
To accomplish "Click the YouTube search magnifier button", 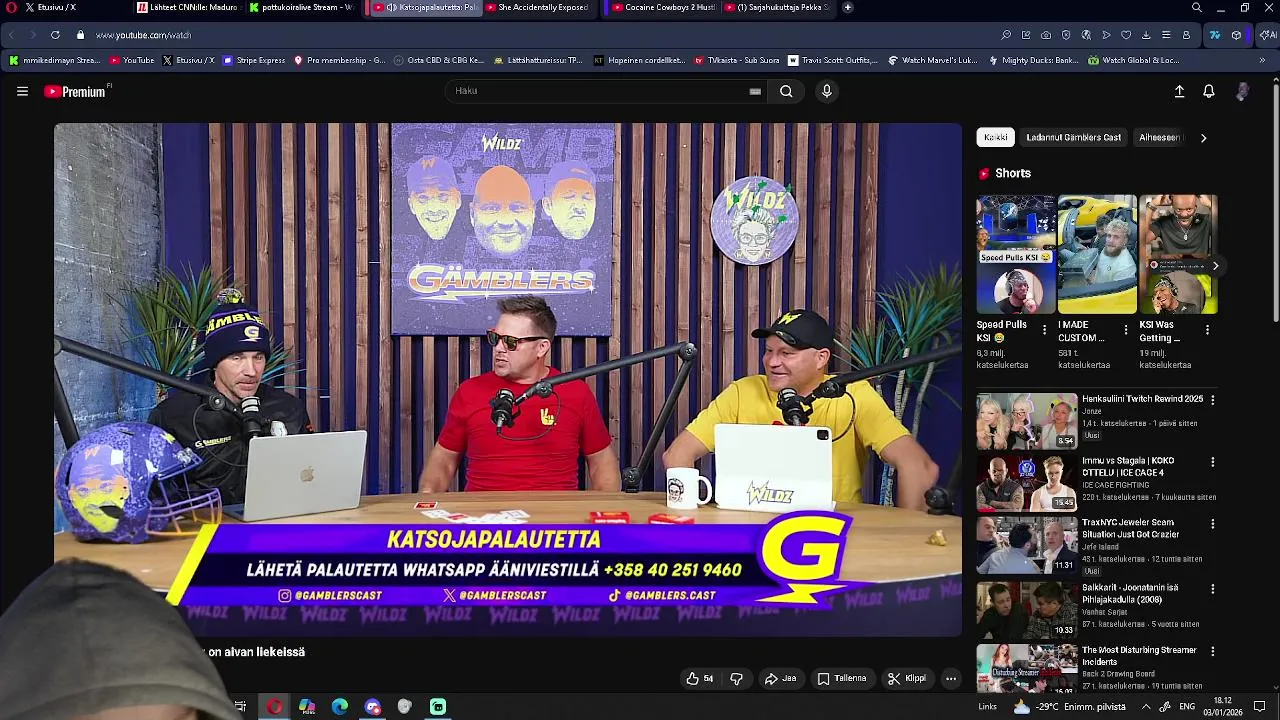I will pos(786,91).
